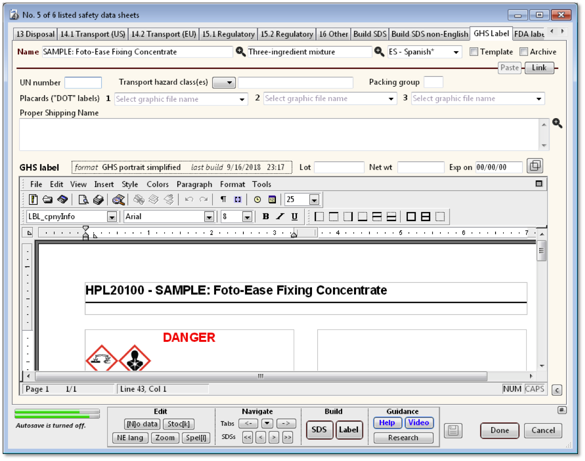Click the NE lang button
The width and height of the screenshot is (585, 461).
[x=130, y=438]
